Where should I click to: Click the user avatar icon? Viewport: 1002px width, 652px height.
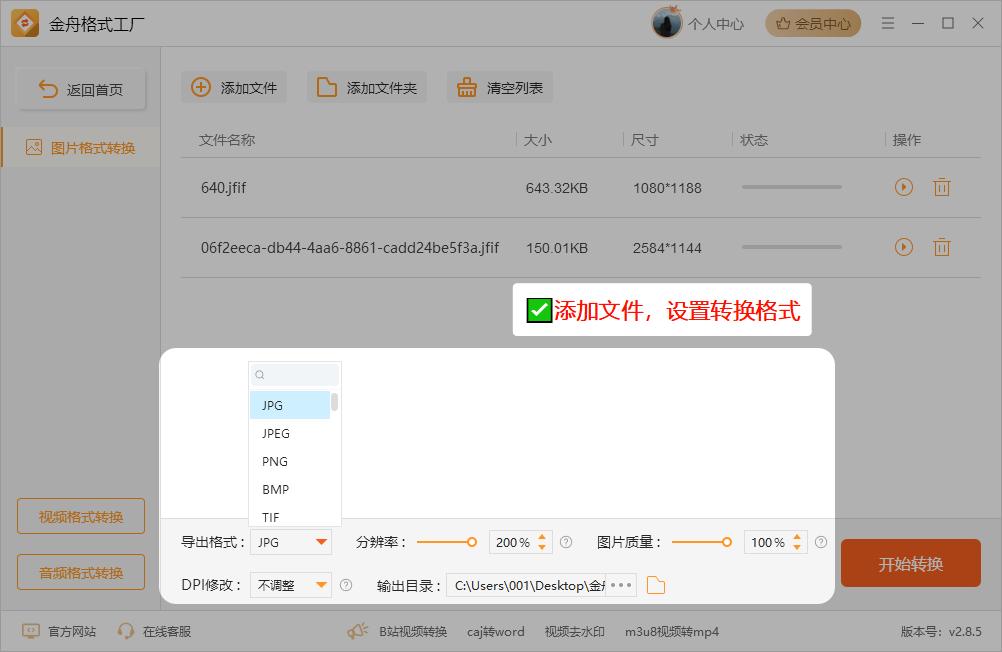pyautogui.click(x=667, y=23)
